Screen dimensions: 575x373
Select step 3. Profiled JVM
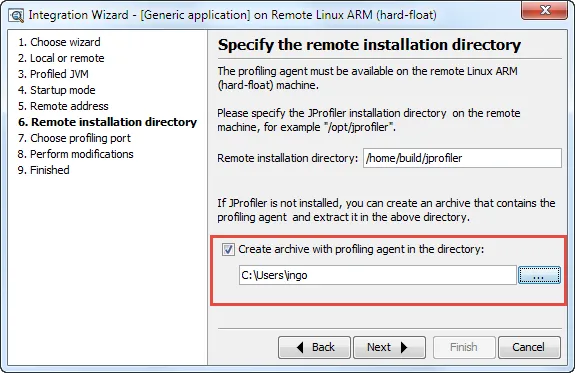[x=53, y=74]
